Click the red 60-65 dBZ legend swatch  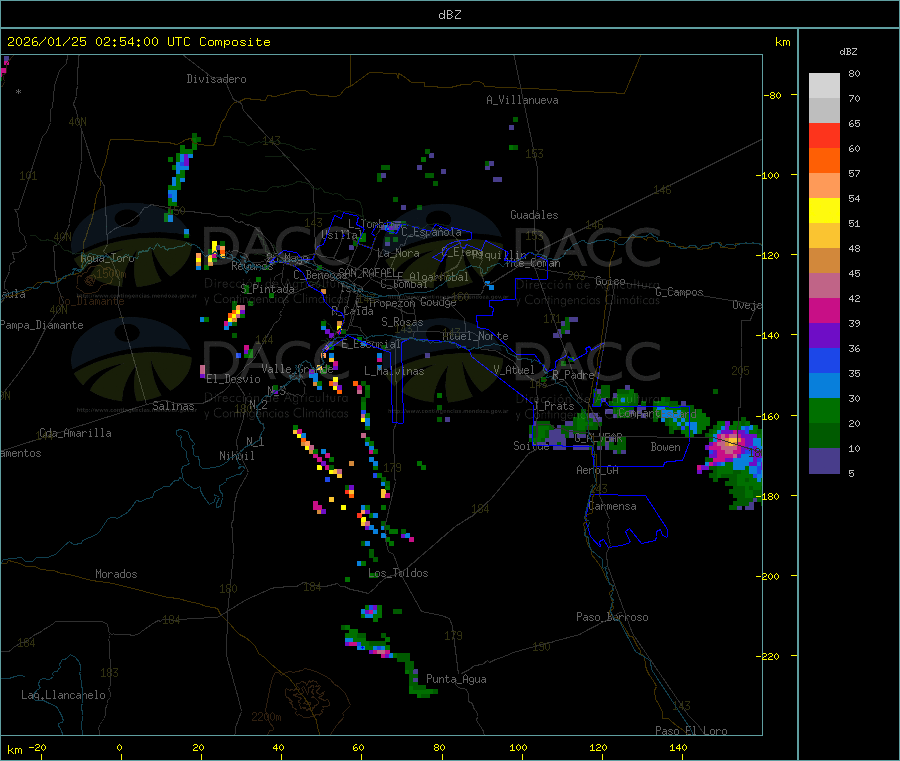[x=824, y=135]
